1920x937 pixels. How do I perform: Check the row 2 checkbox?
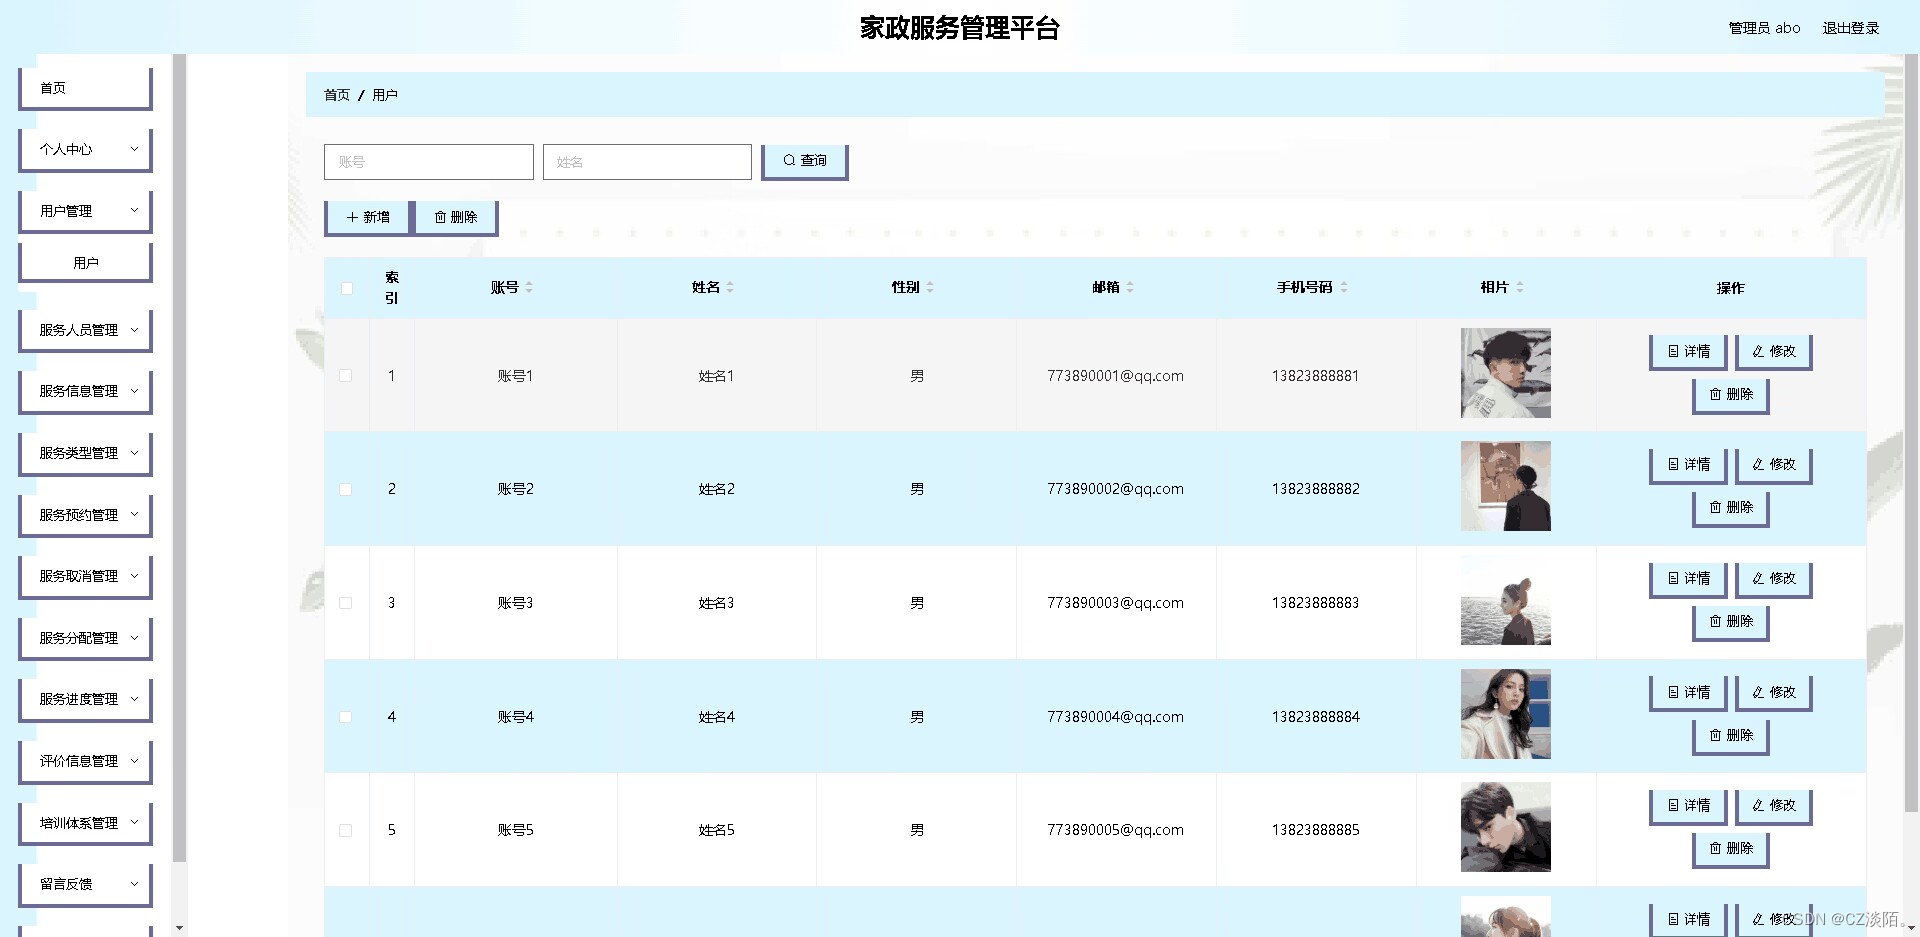click(346, 489)
